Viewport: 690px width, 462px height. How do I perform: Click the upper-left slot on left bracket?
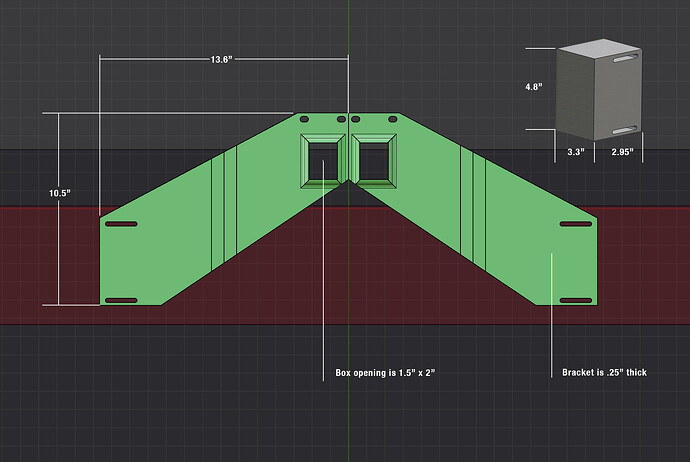(x=121, y=224)
